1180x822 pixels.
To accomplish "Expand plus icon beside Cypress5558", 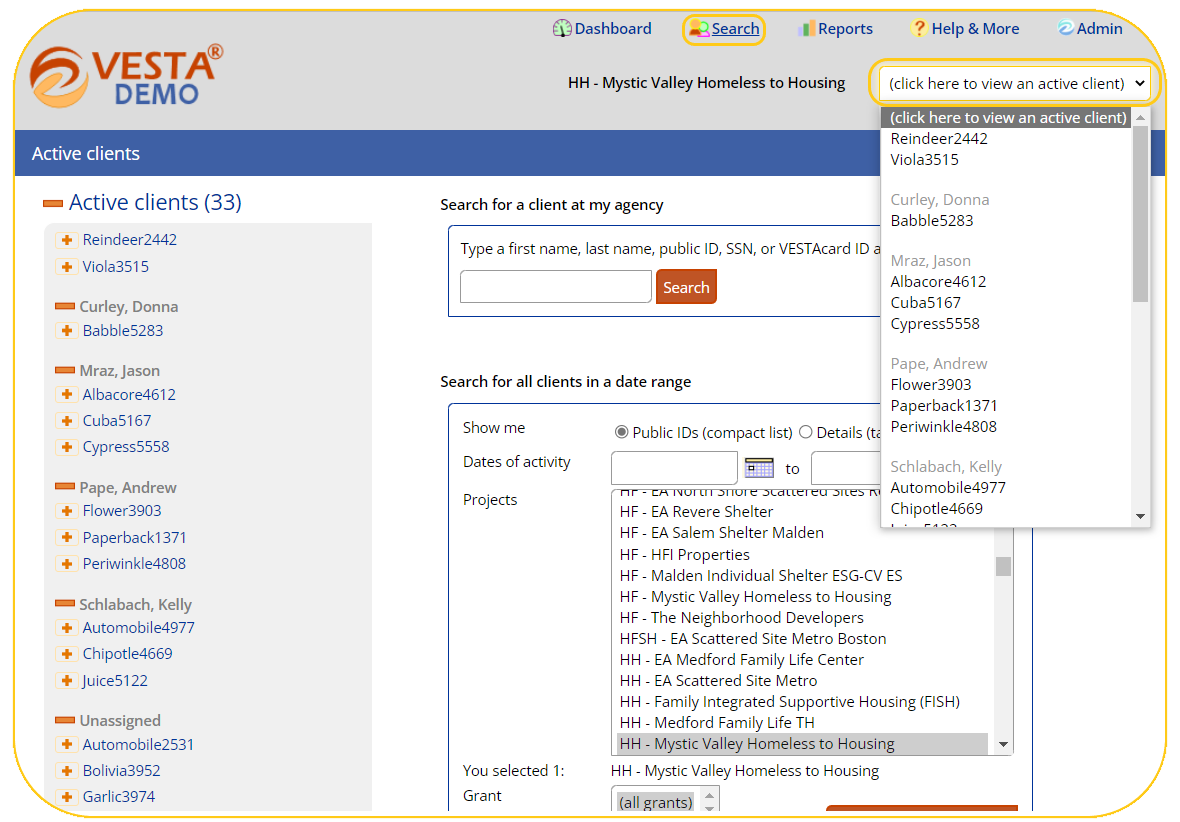I will (67, 447).
